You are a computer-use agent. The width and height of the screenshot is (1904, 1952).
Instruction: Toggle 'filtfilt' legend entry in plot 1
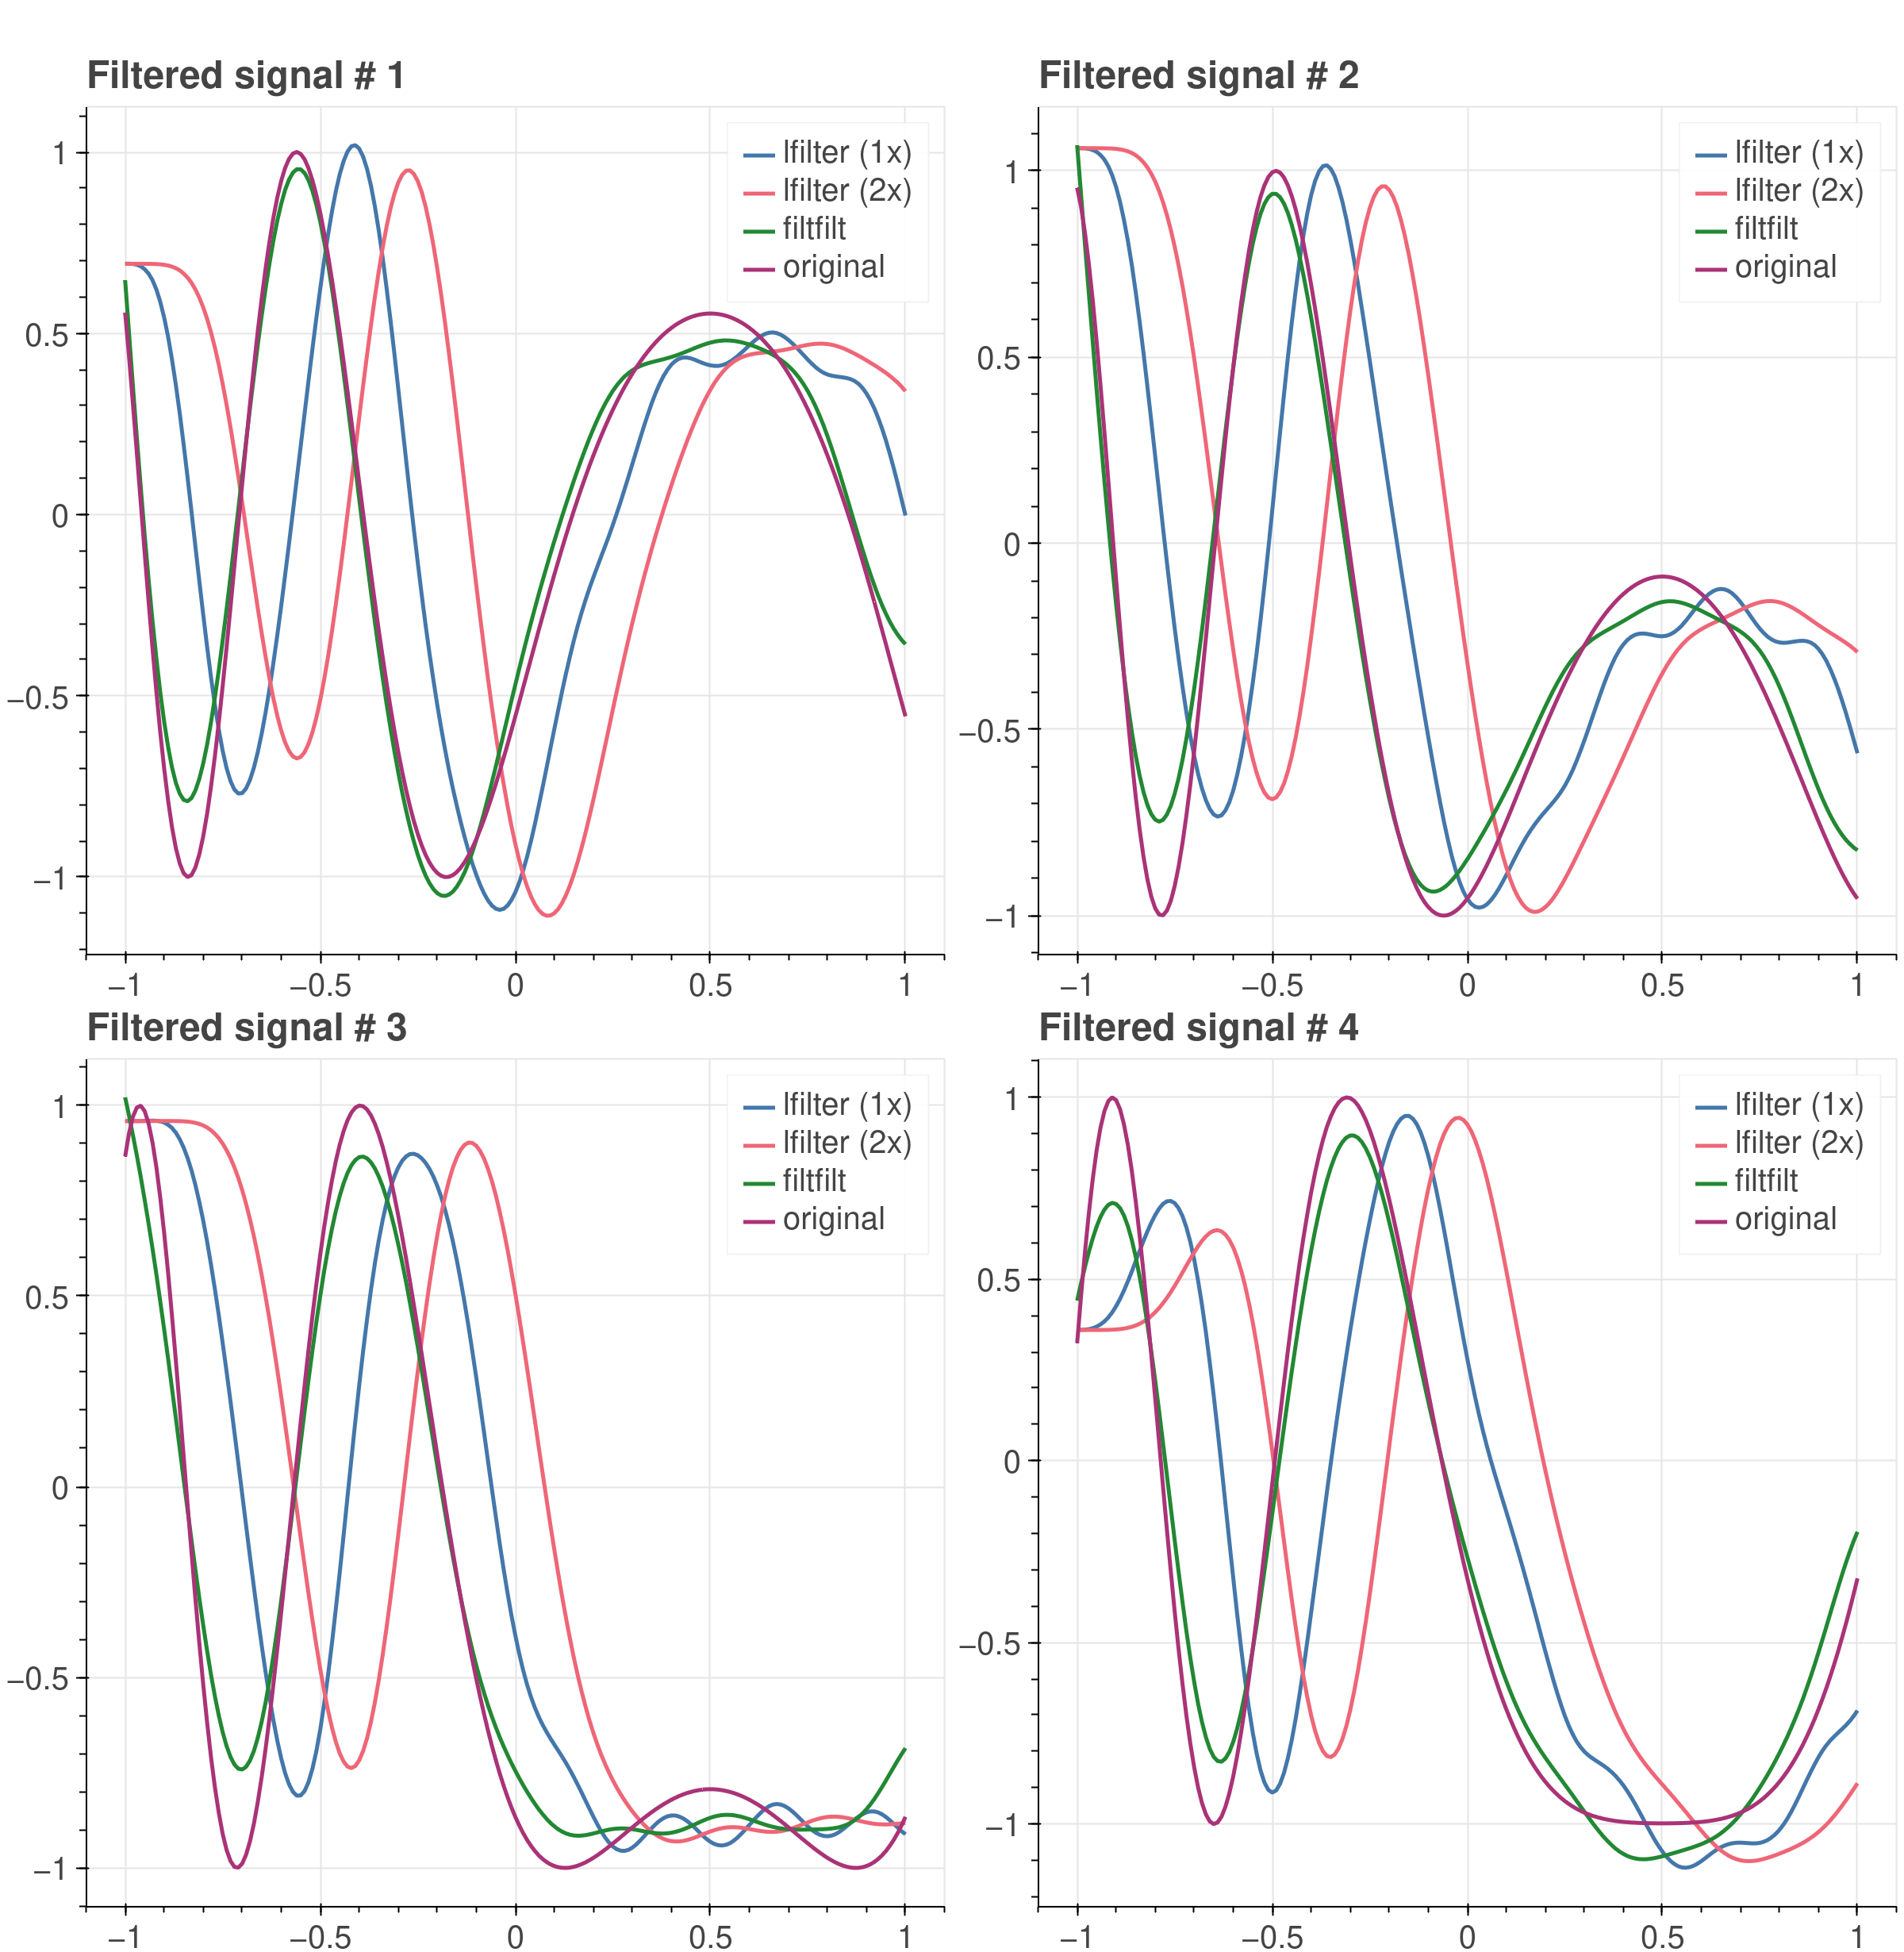tap(795, 230)
